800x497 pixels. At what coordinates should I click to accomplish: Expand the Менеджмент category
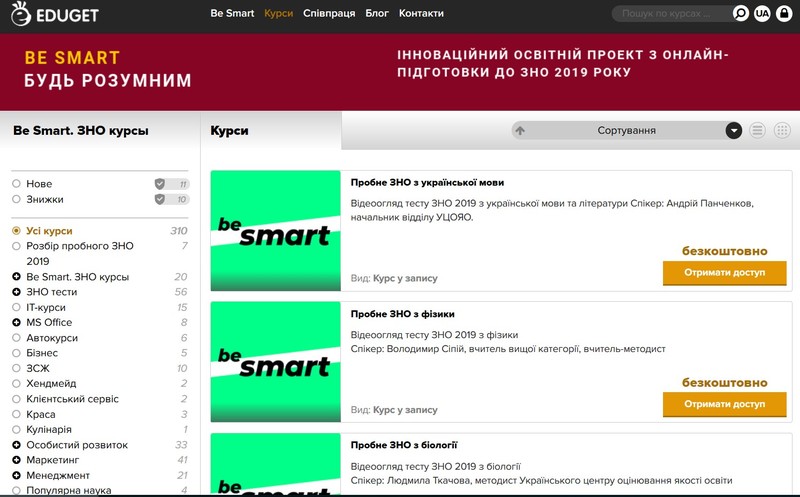16,476
